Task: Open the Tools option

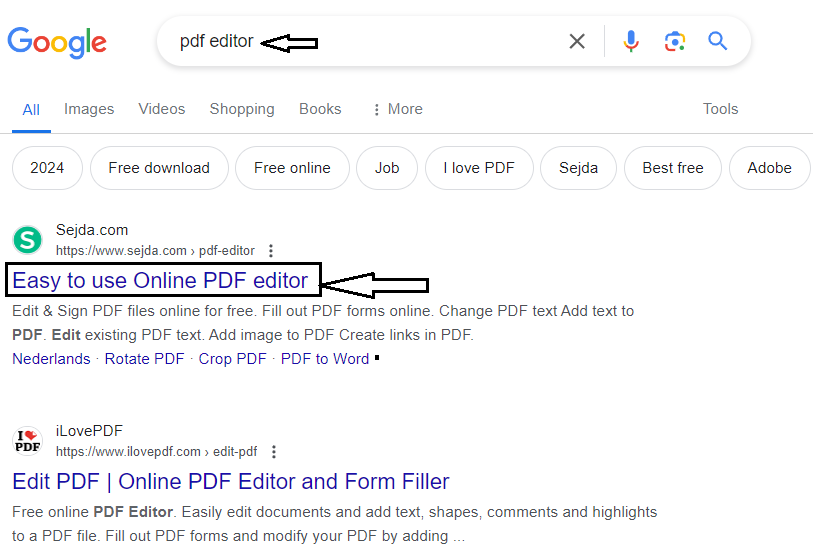Action: click(x=720, y=109)
